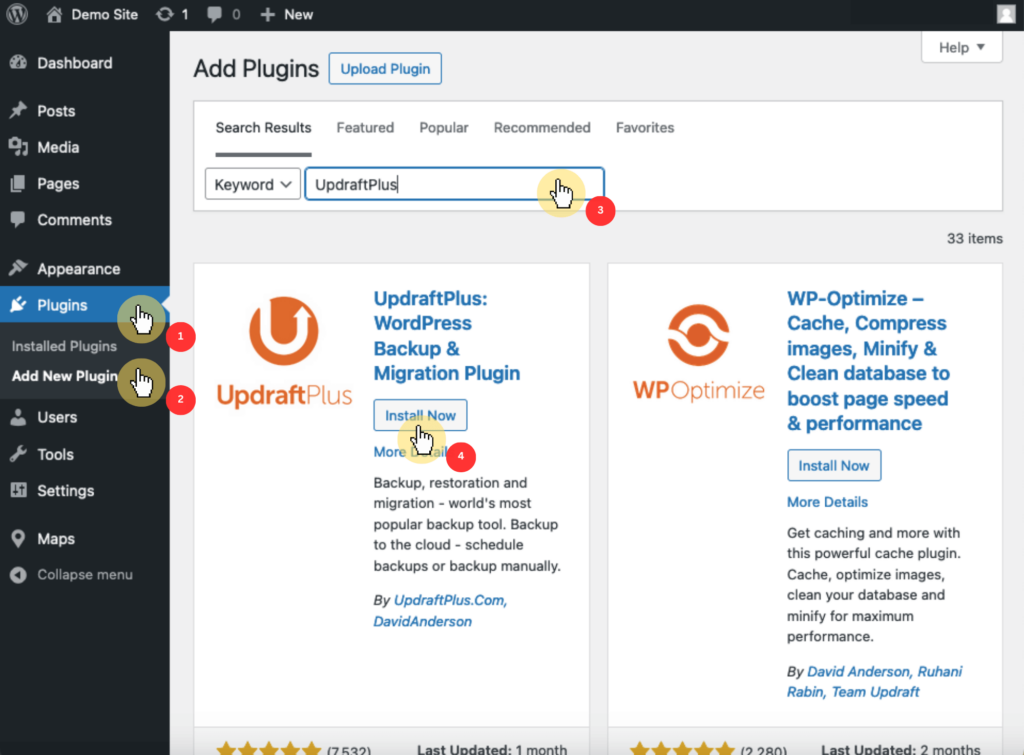The height and width of the screenshot is (755, 1024).
Task: Click the Users person icon
Action: (18, 417)
